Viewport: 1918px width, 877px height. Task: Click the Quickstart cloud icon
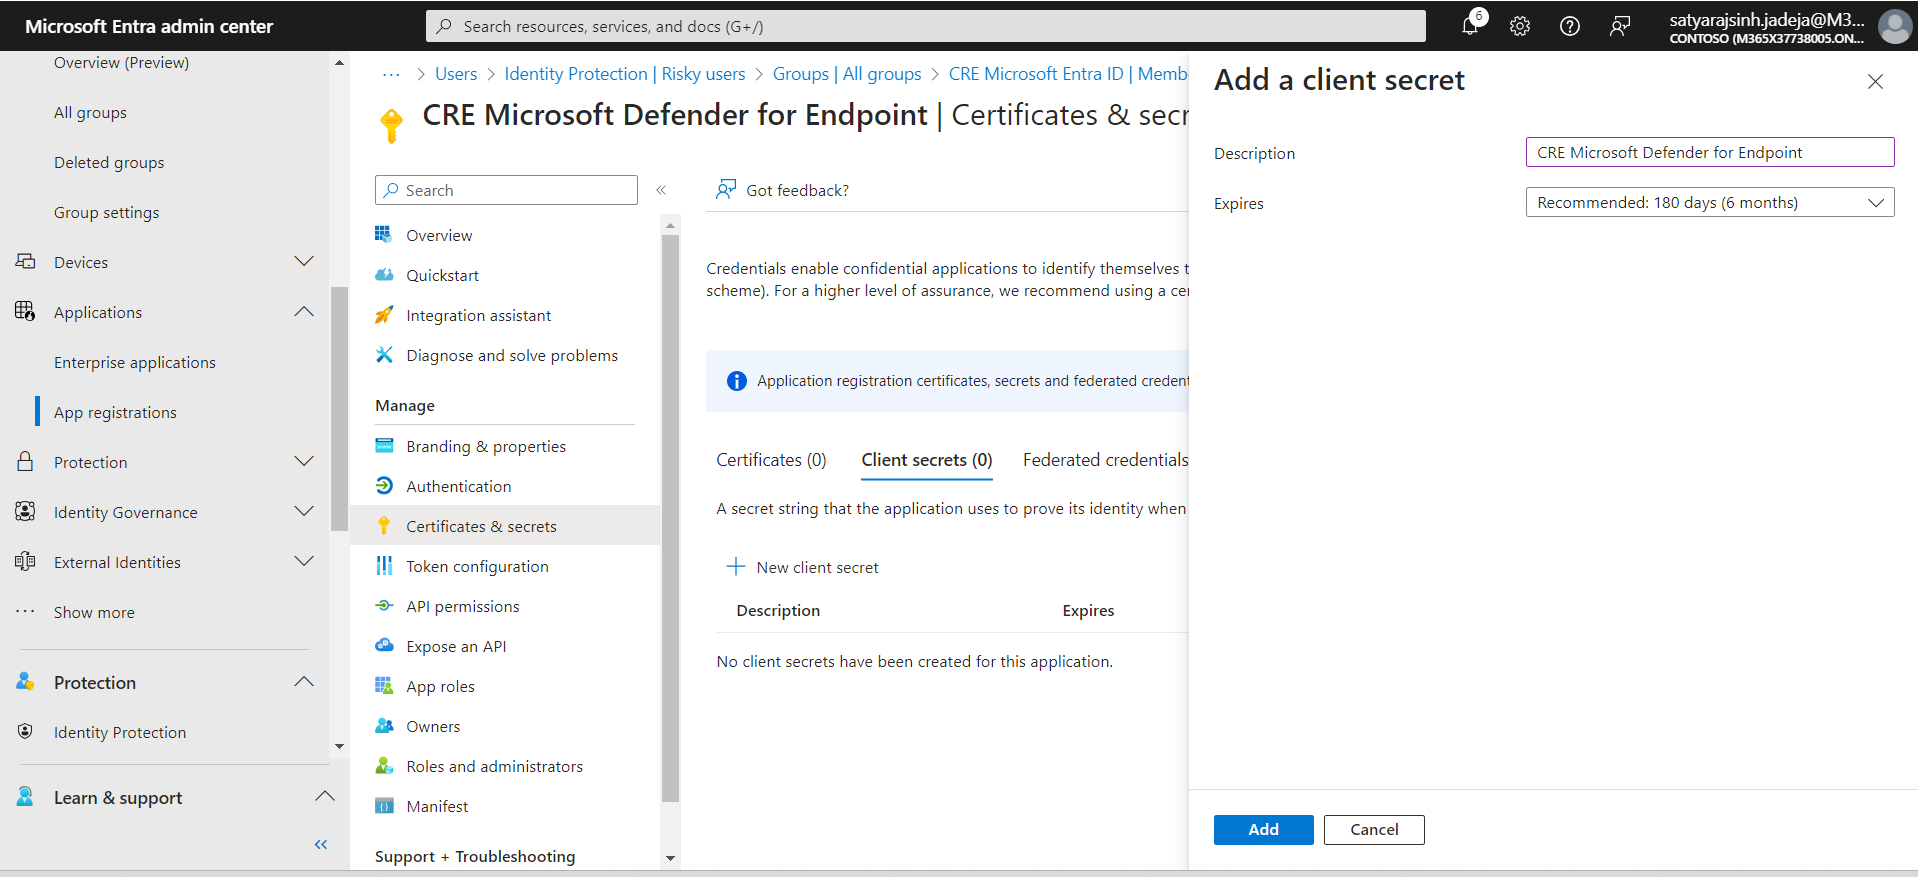pyautogui.click(x=384, y=274)
